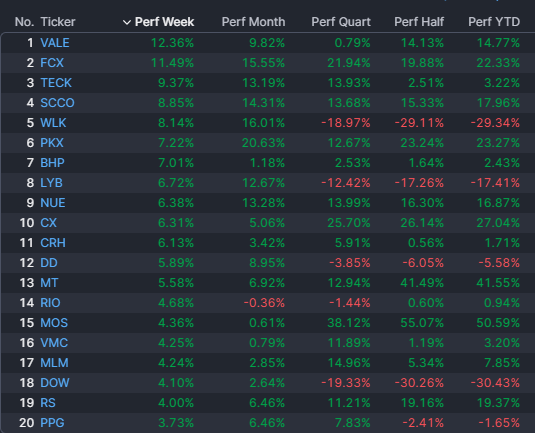The height and width of the screenshot is (433, 535).
Task: Sort table by Perf YTD header
Action: click(x=494, y=22)
